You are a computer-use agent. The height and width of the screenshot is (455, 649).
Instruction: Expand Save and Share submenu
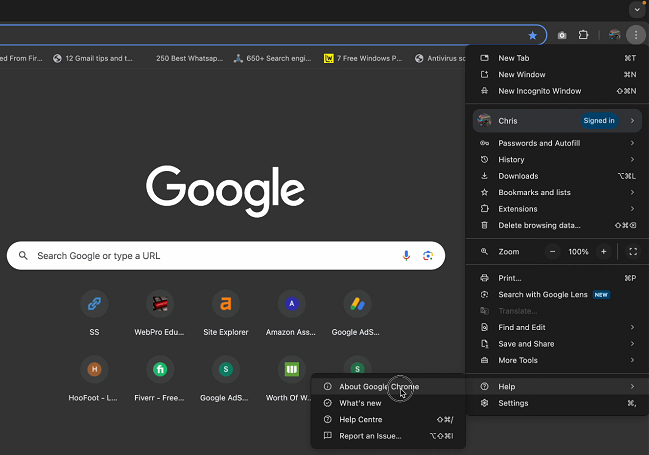(x=557, y=344)
